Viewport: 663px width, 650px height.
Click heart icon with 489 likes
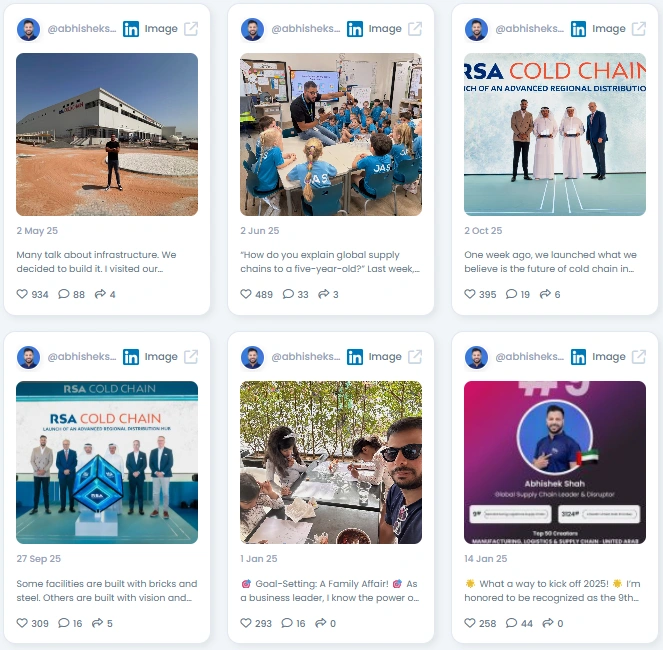coord(246,294)
